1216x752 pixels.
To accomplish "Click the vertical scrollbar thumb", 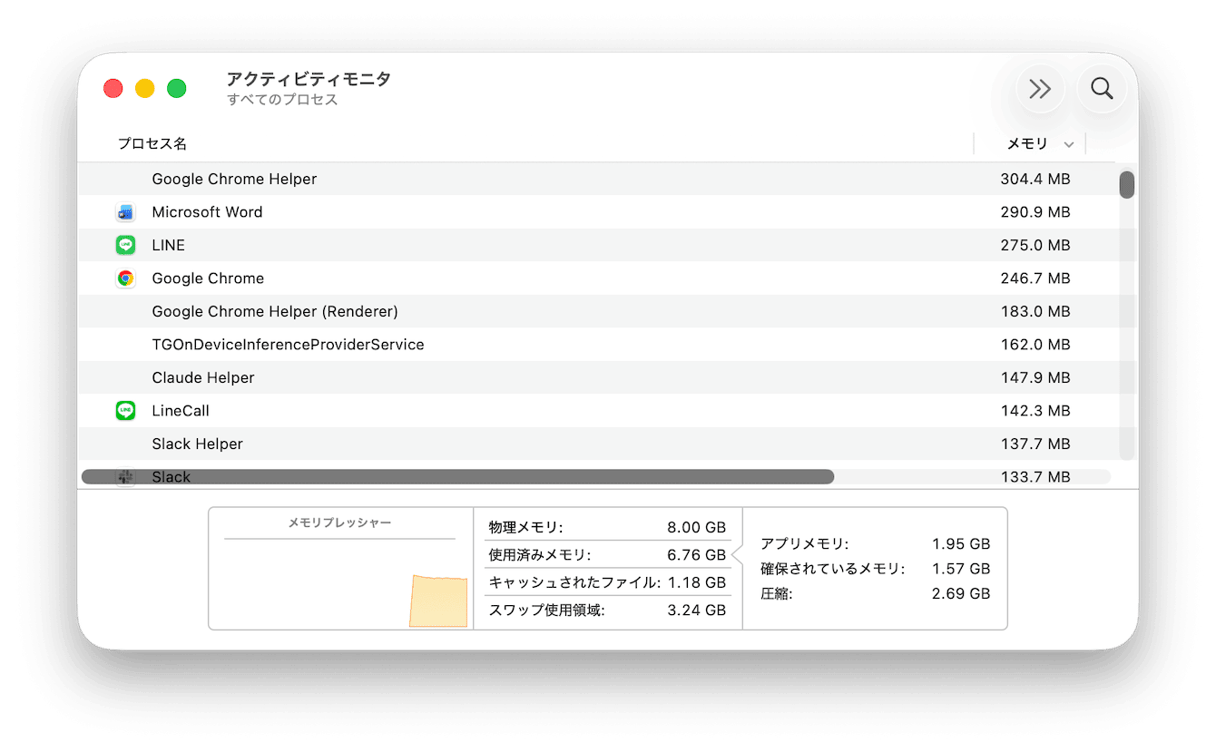I will point(1127,185).
